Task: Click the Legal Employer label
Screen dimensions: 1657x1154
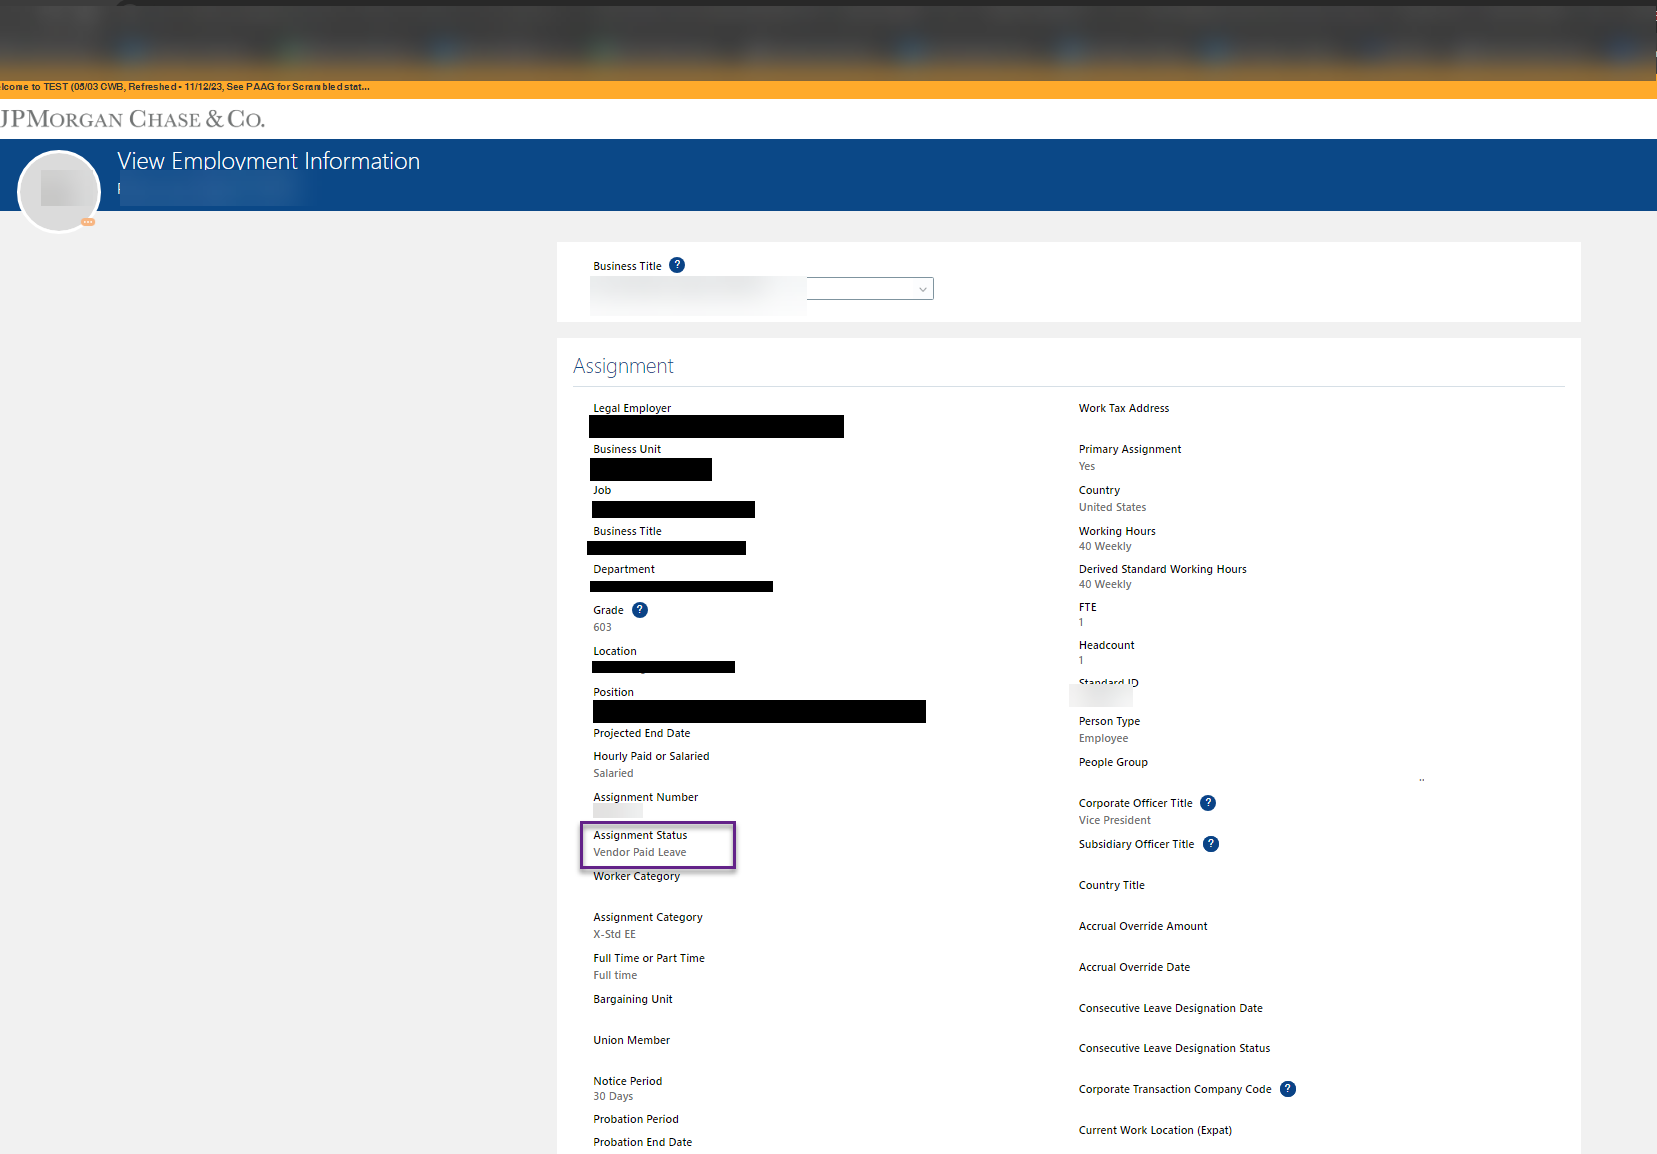Action: [632, 408]
